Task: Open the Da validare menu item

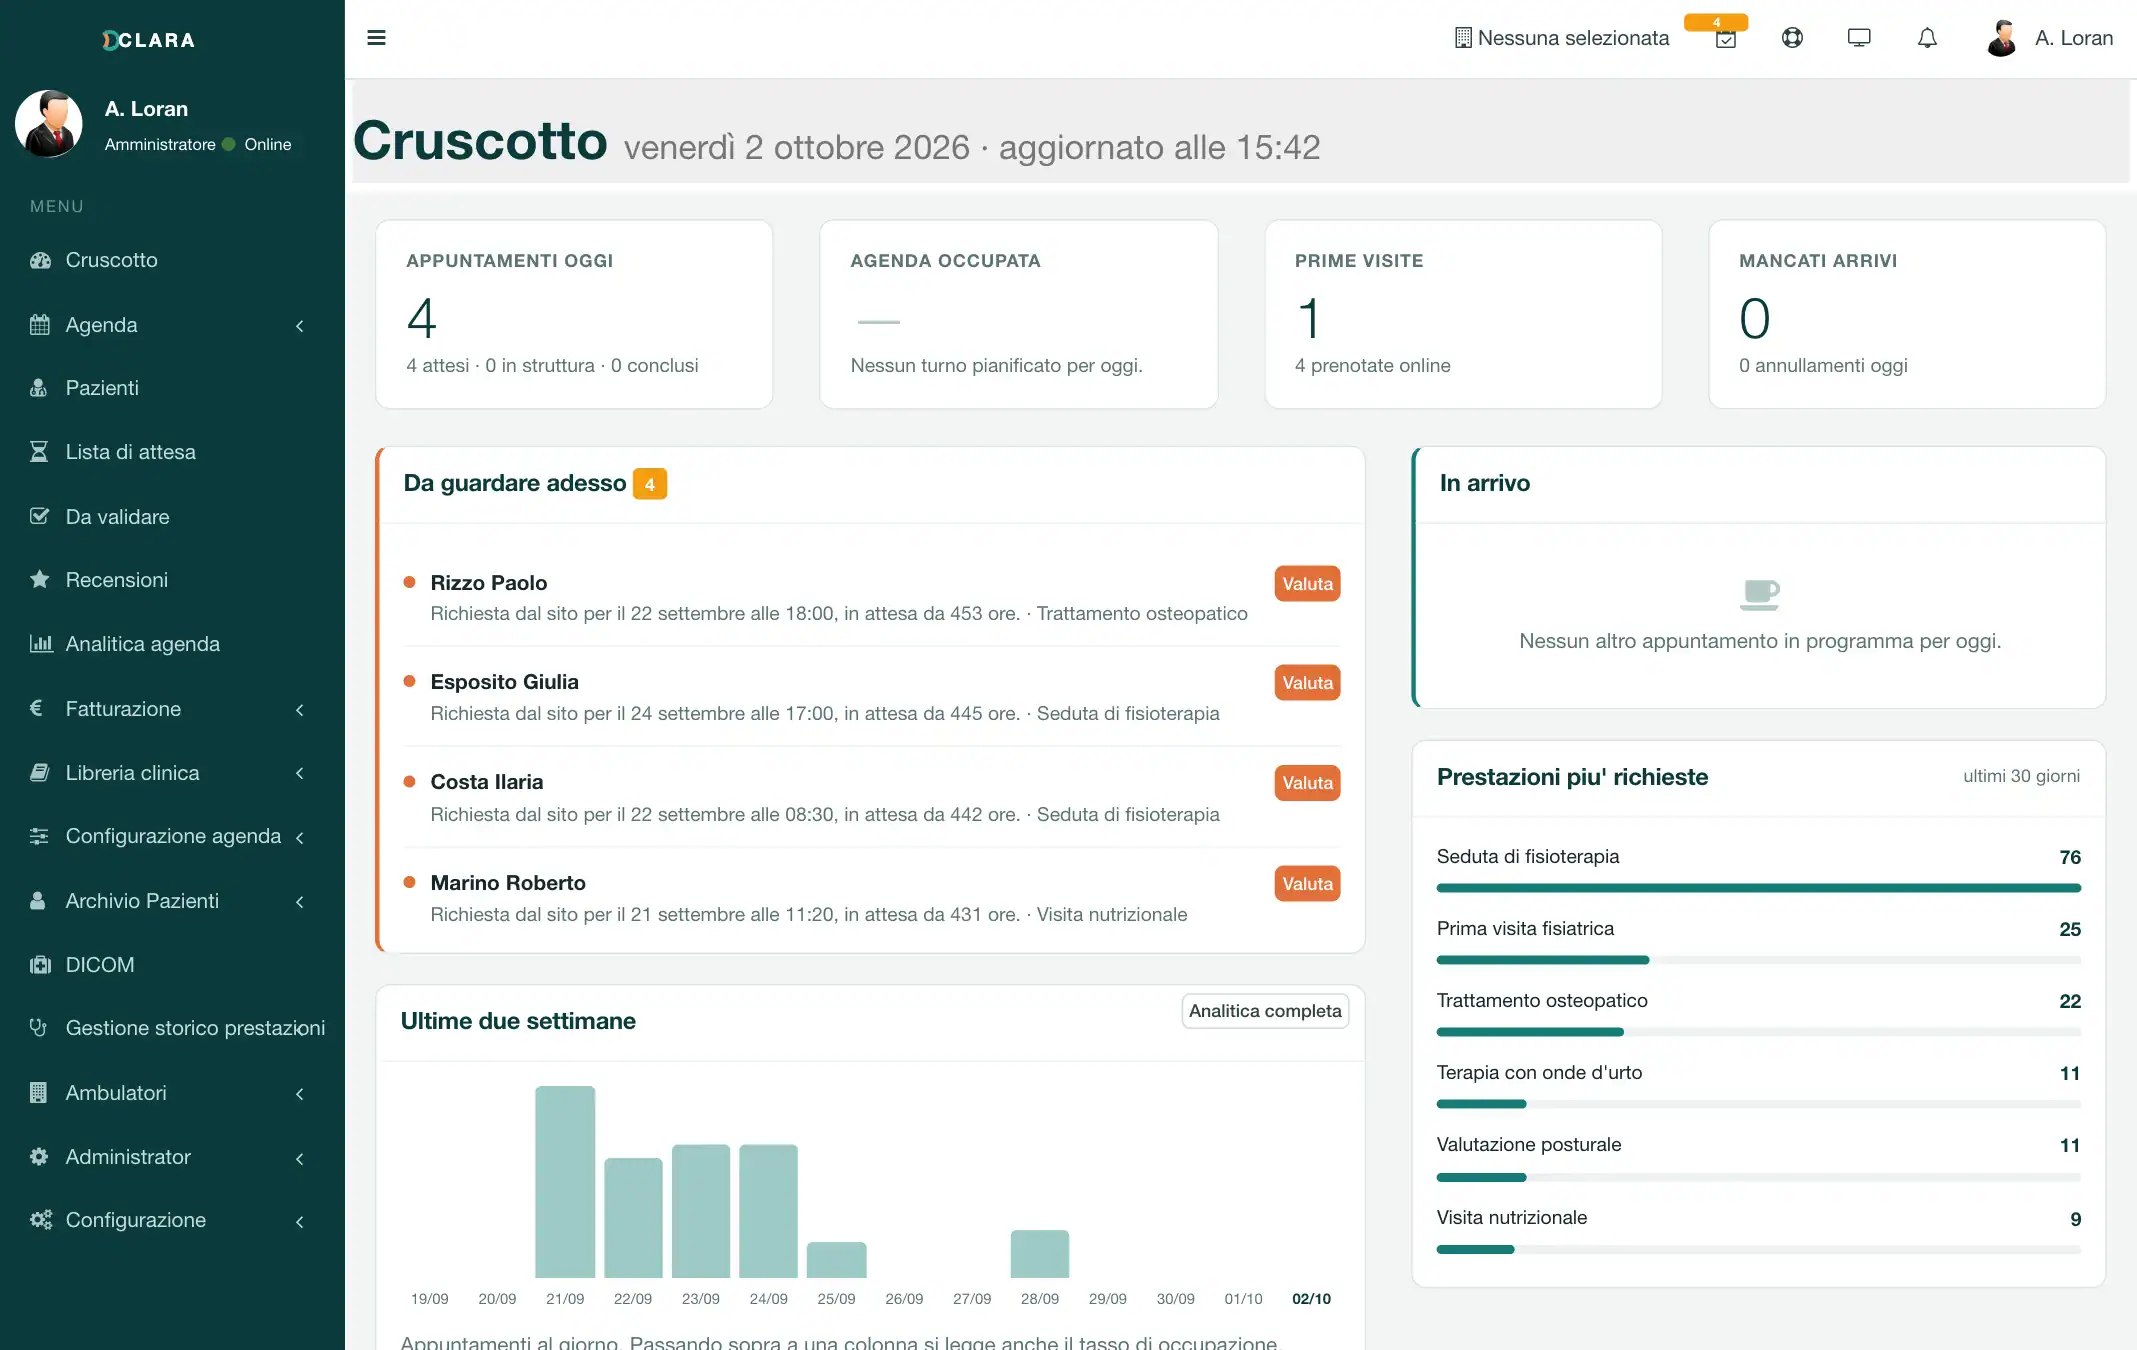Action: [x=172, y=516]
